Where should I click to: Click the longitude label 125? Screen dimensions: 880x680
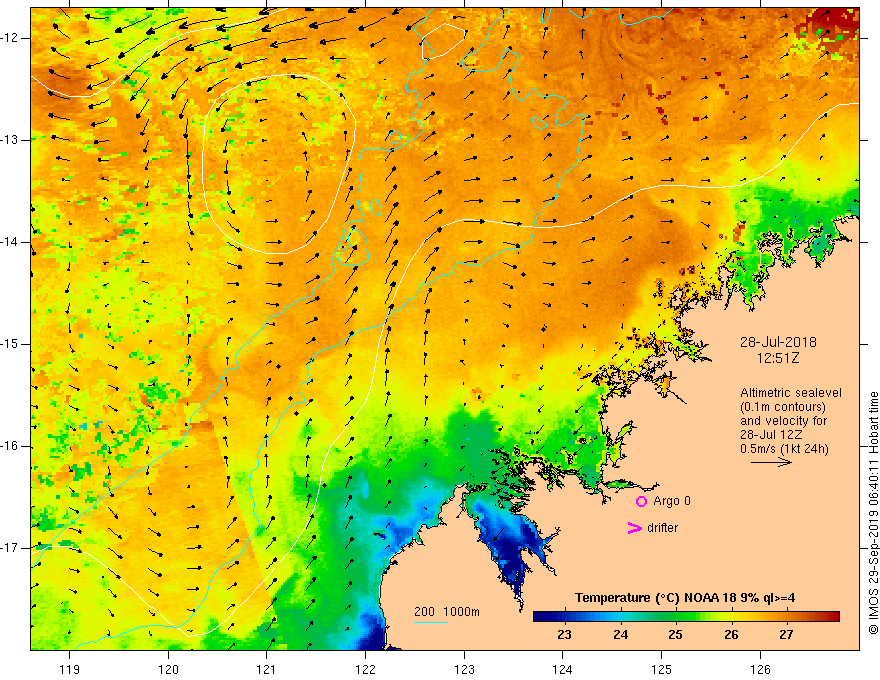(662, 669)
